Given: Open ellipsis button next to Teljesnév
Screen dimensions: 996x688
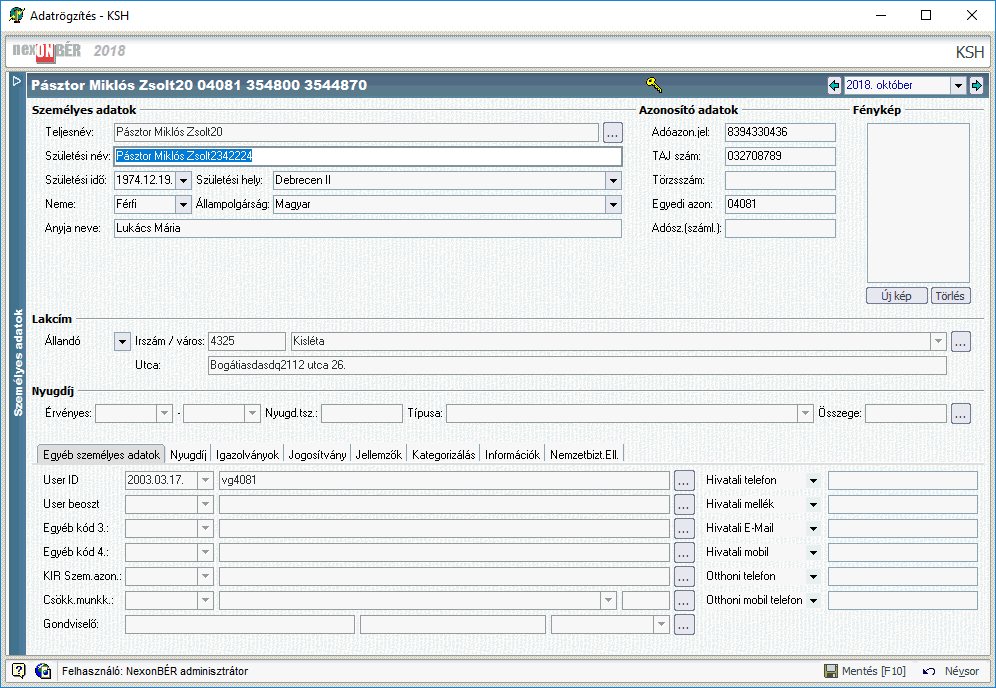Looking at the screenshot, I should click(612, 132).
